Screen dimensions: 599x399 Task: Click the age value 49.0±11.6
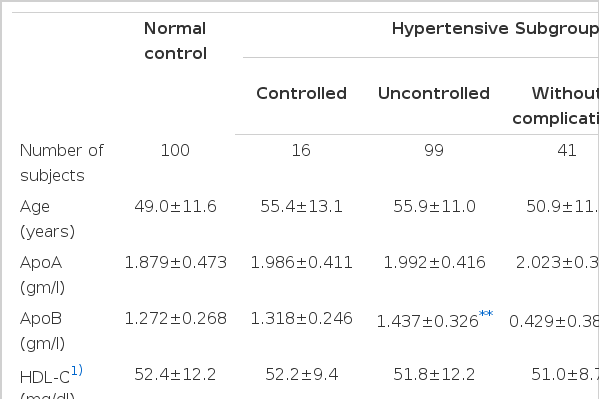pyautogui.click(x=175, y=206)
